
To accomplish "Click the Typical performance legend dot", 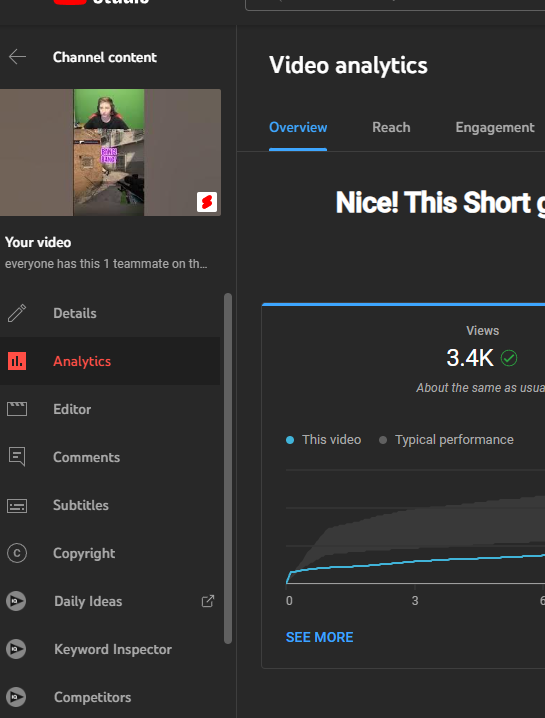I will click(x=383, y=440).
